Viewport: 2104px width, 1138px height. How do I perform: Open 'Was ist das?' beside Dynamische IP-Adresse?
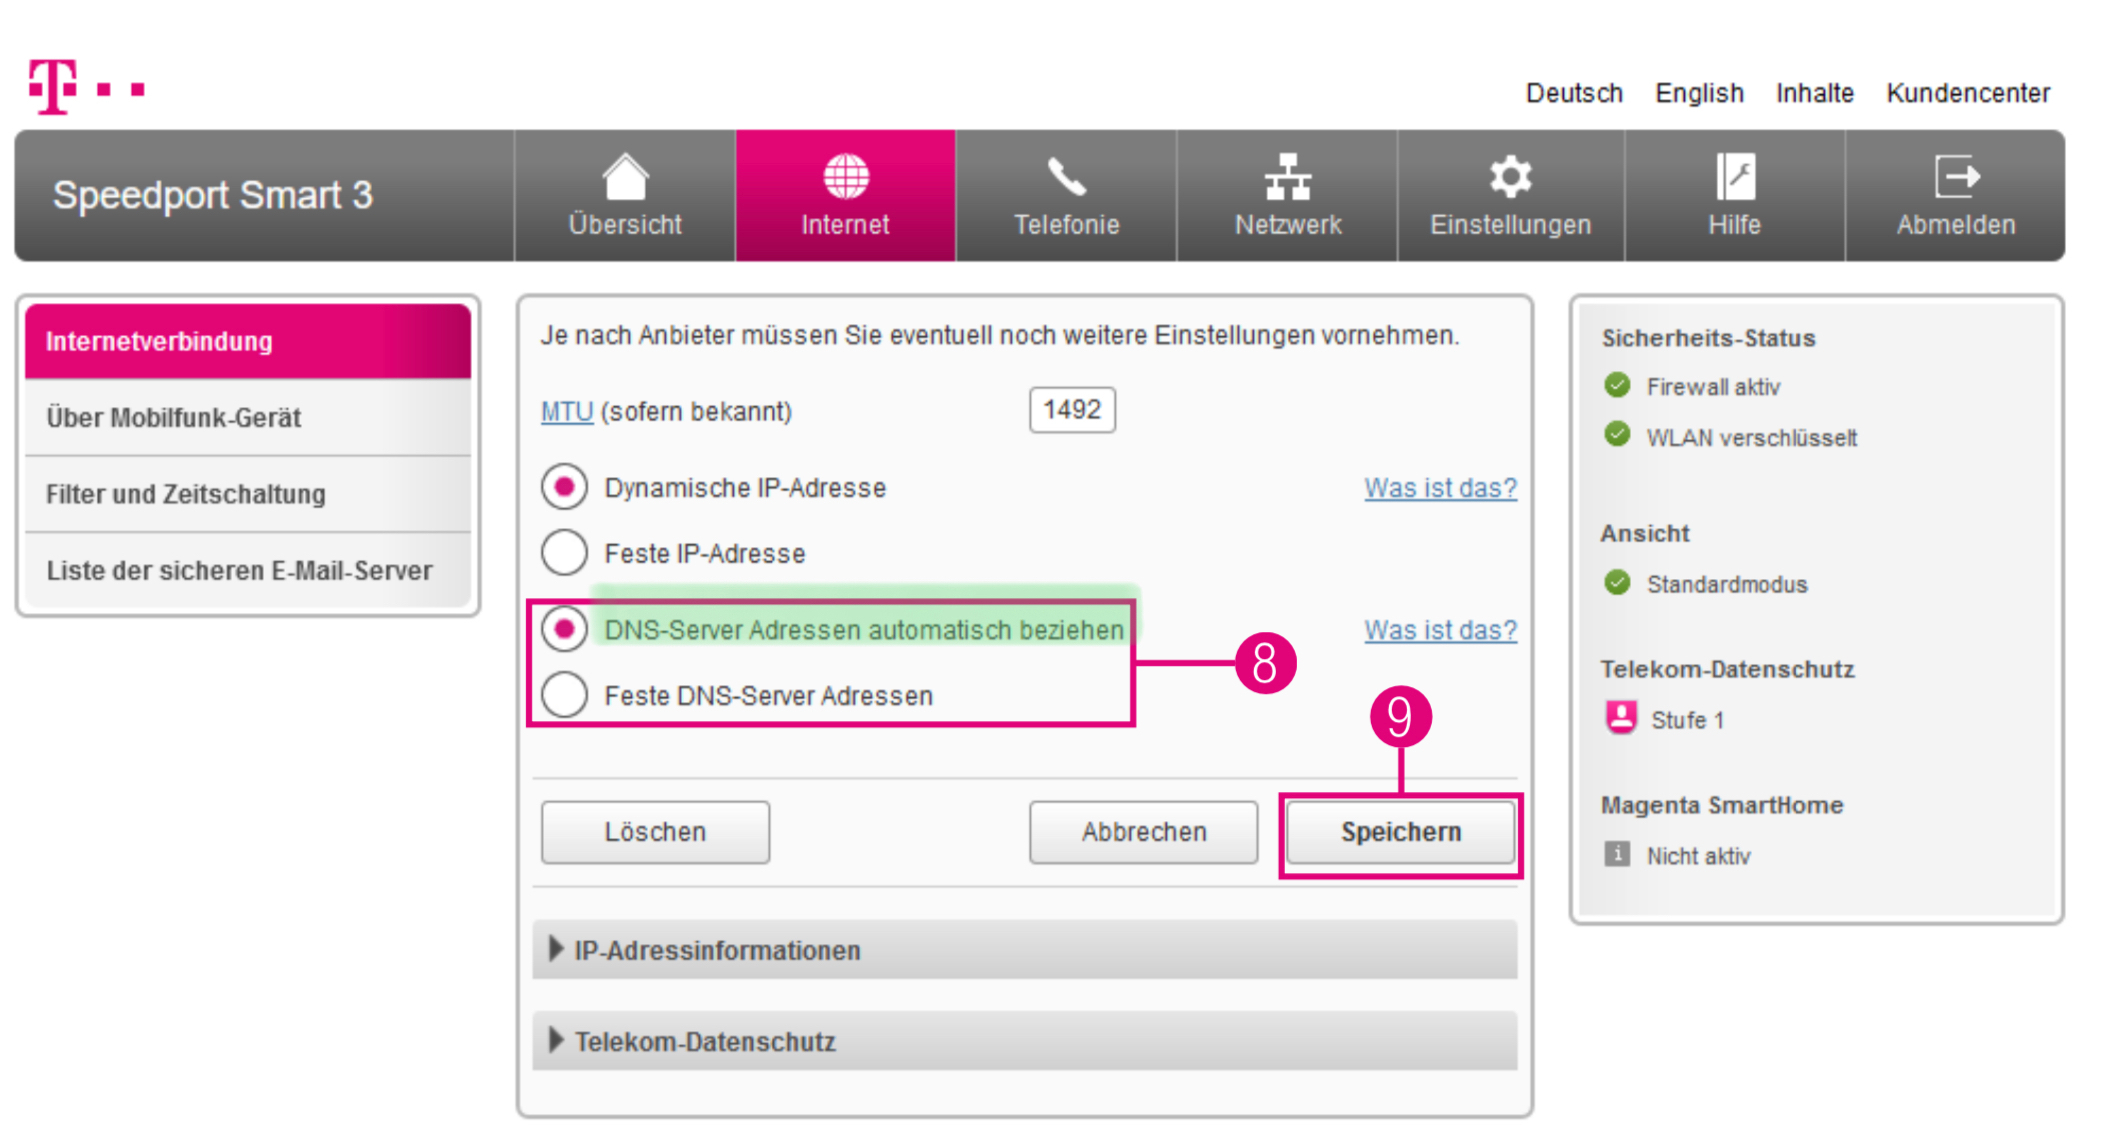1440,488
